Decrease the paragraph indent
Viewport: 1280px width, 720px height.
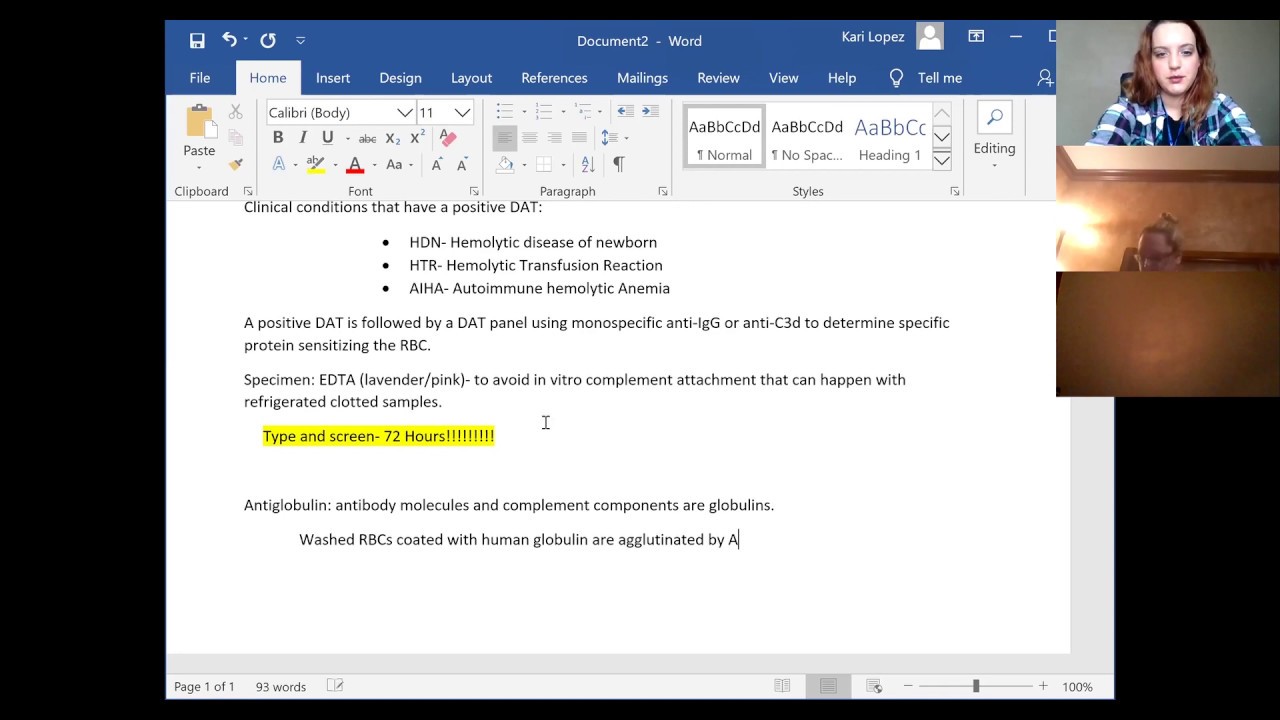coord(625,111)
